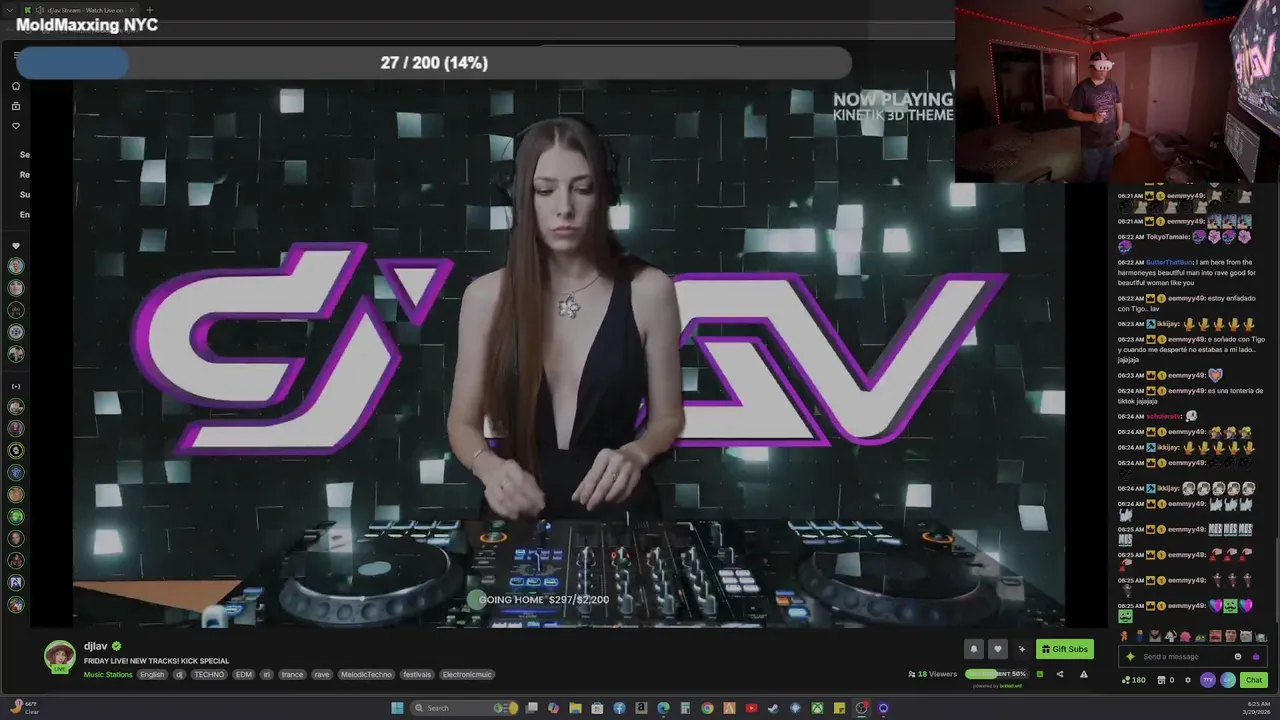Open the YouTube icon in taskbar
The image size is (1280, 720).
pos(751,708)
